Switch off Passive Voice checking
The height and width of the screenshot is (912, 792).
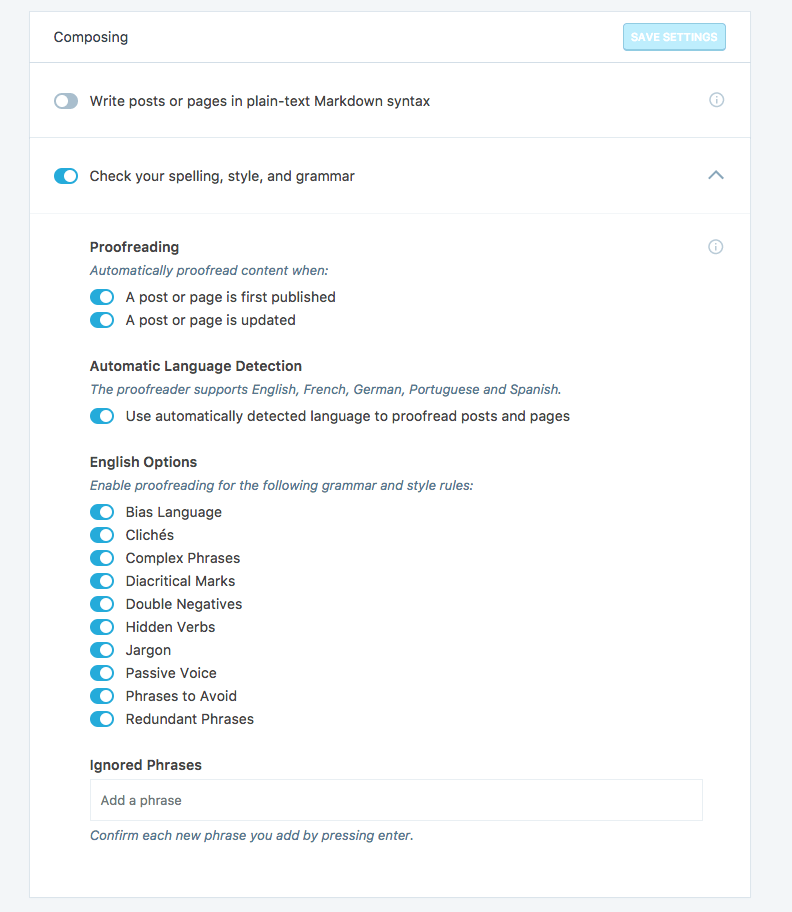click(102, 673)
